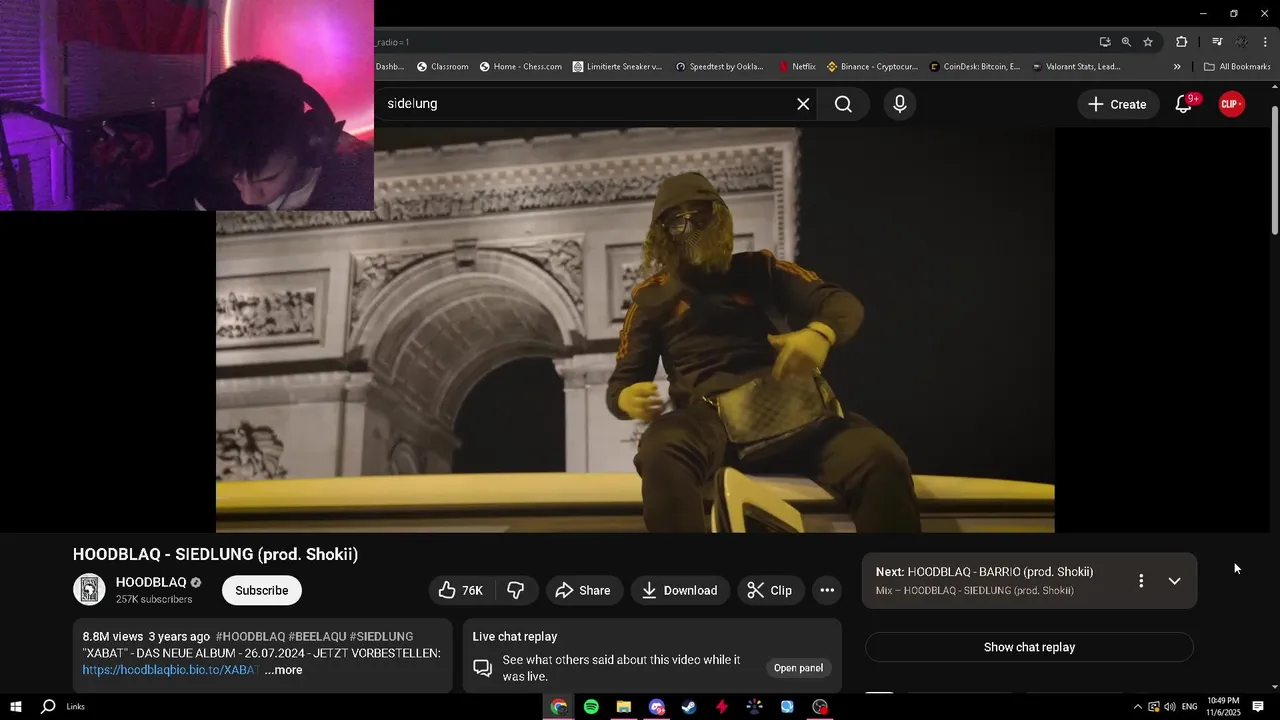Open the Speedtest by Ookla bookmark
Image resolution: width=1280 pixels, height=720 pixels.
(x=719, y=67)
